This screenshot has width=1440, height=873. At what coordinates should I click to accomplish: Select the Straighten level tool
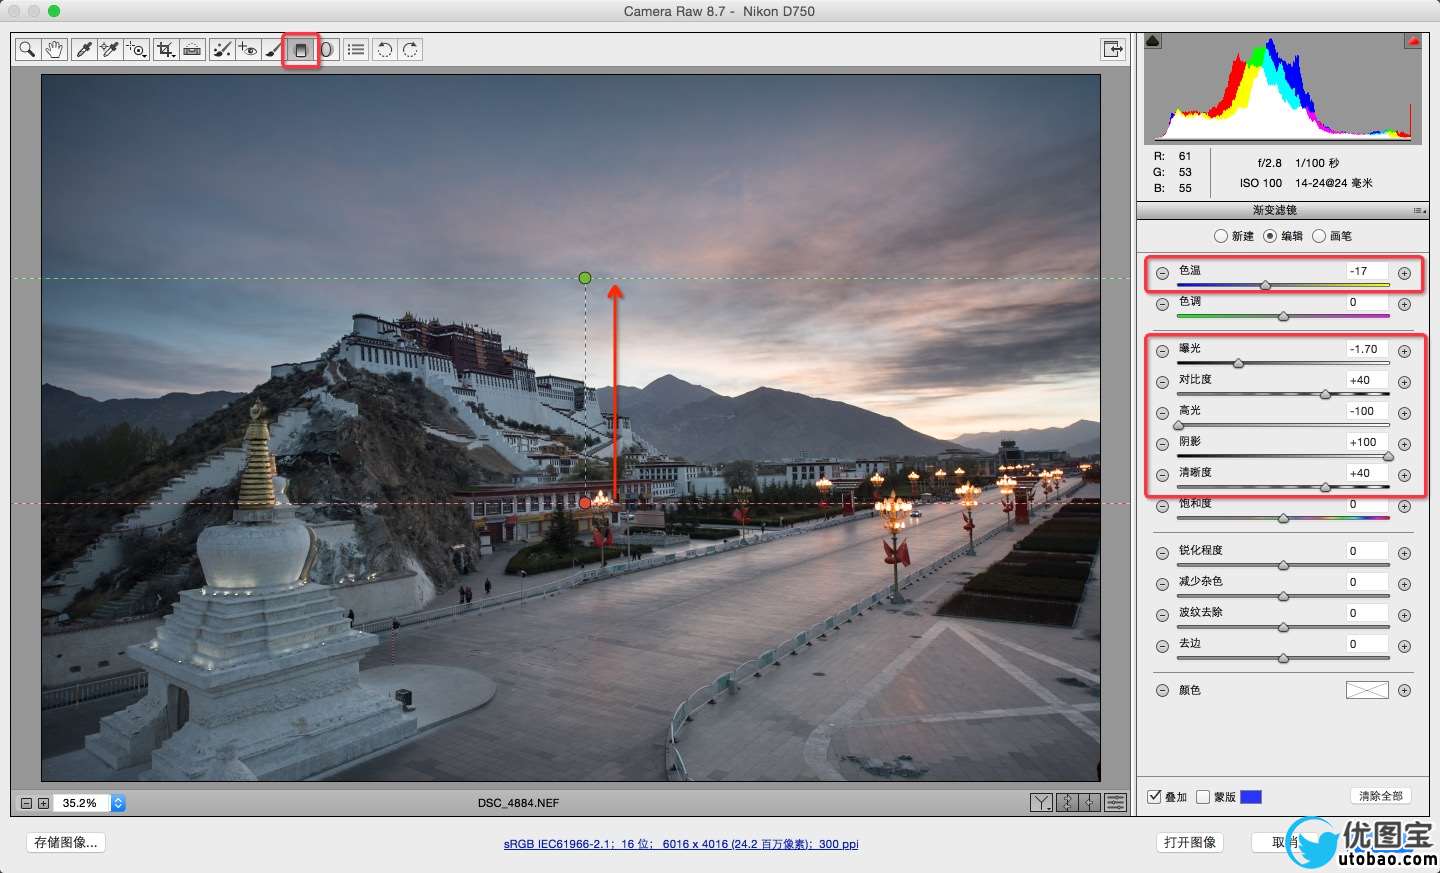coord(192,49)
